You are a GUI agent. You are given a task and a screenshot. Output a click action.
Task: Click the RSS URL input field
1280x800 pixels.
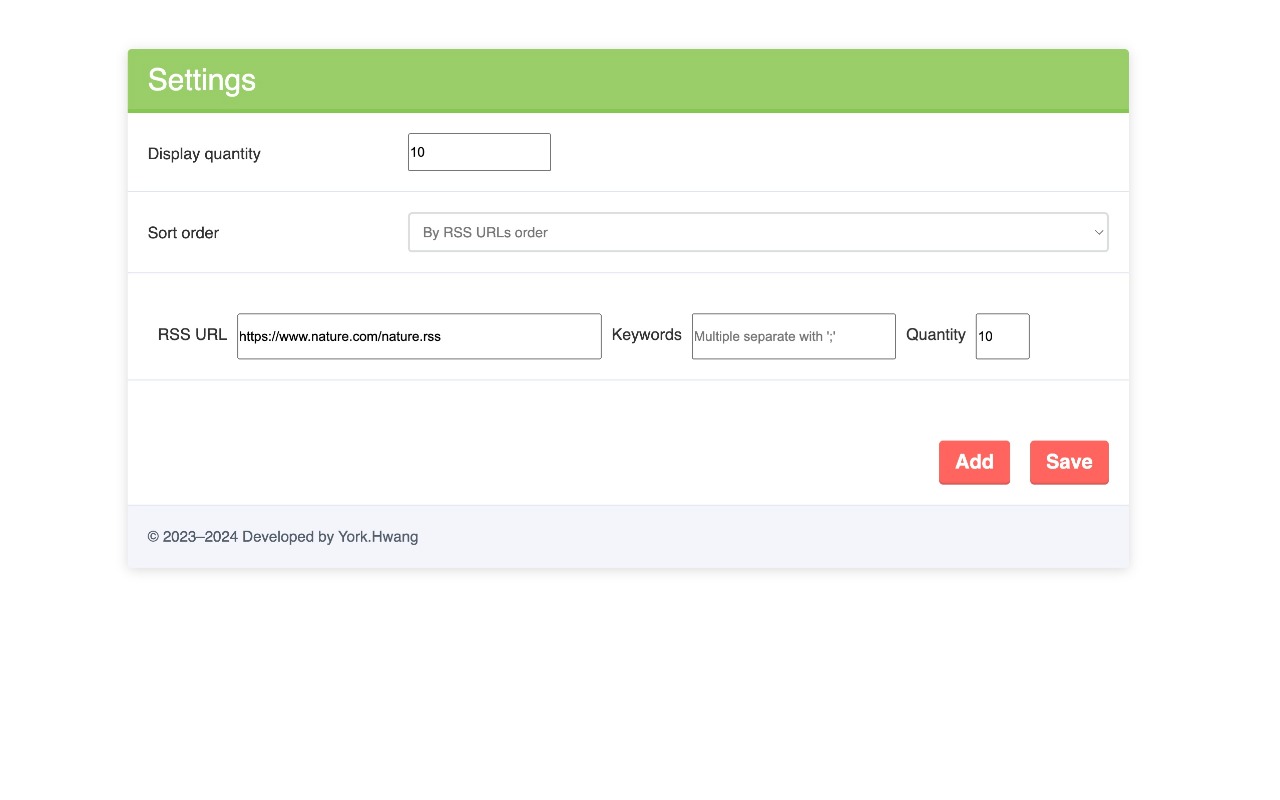(x=419, y=336)
